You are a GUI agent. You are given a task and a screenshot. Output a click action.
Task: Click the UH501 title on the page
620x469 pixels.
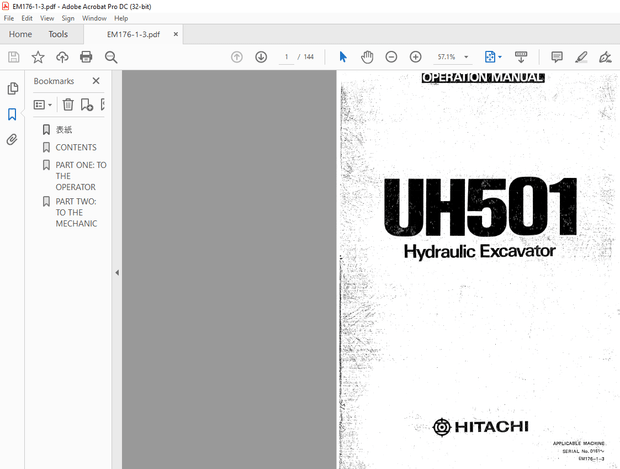coord(480,207)
